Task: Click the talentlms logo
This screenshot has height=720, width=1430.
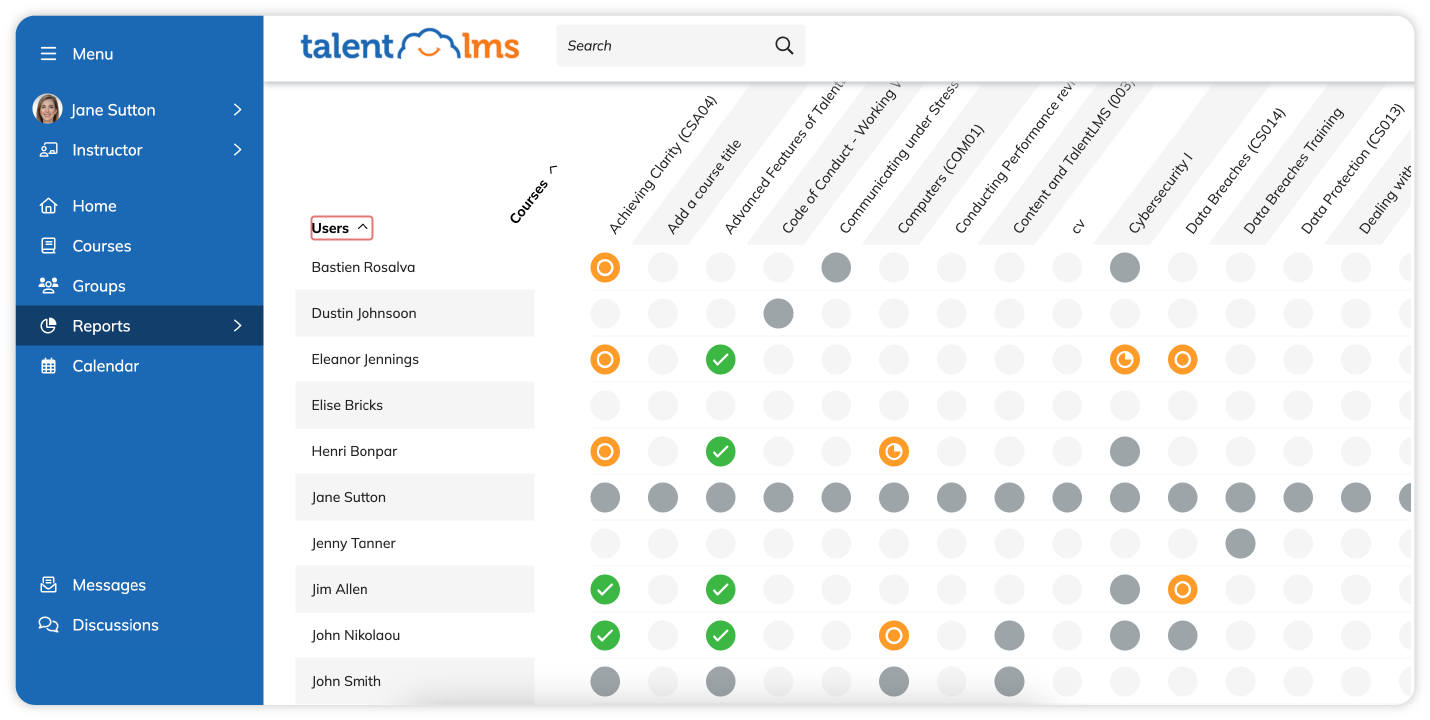Action: pyautogui.click(x=410, y=45)
